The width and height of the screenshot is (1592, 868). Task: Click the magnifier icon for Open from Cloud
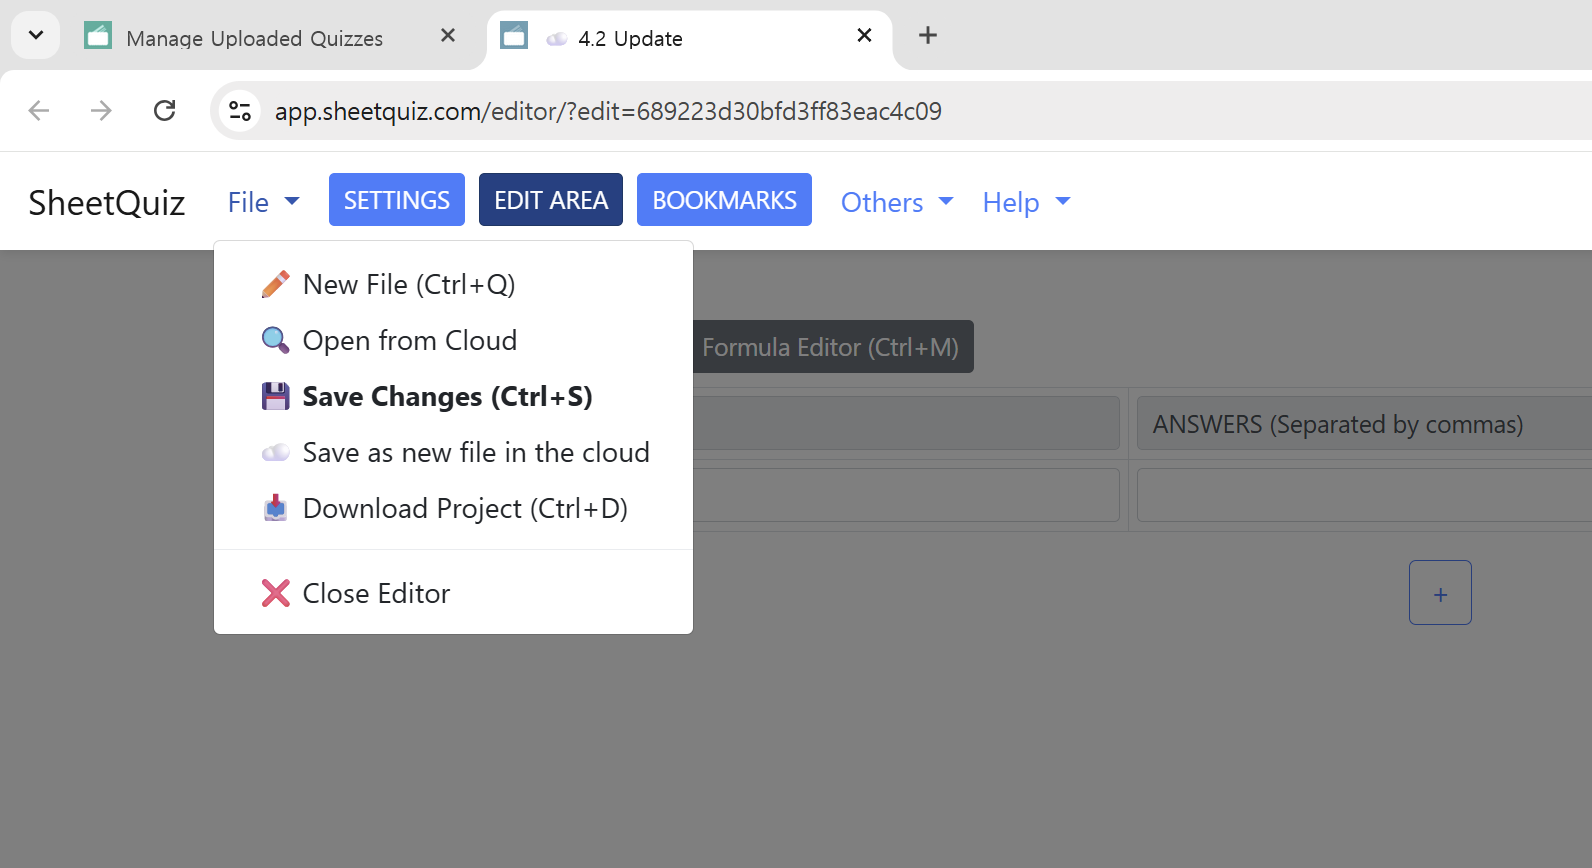click(x=275, y=341)
